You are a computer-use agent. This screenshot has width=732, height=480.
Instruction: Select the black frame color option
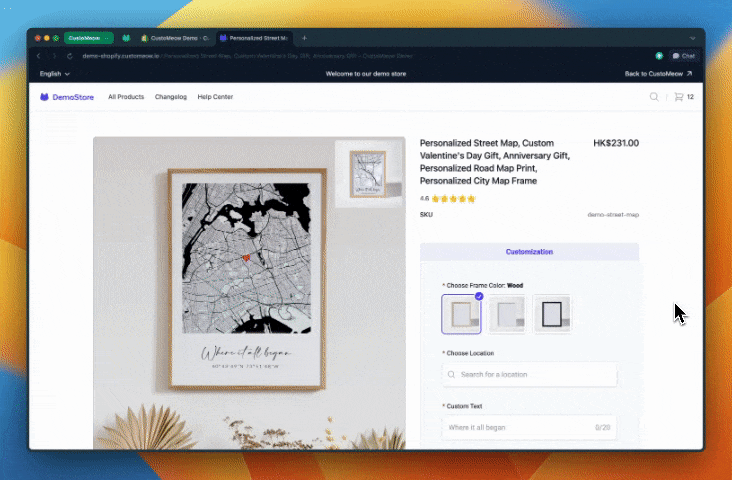point(552,314)
